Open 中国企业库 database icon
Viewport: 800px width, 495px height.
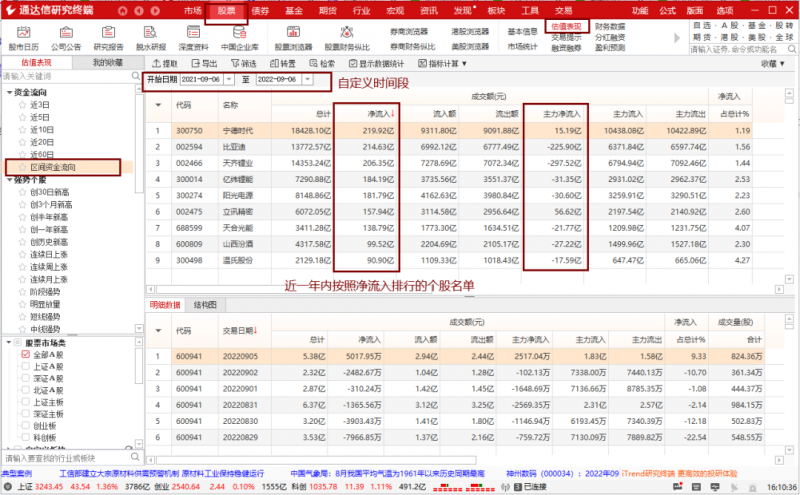coord(239,33)
